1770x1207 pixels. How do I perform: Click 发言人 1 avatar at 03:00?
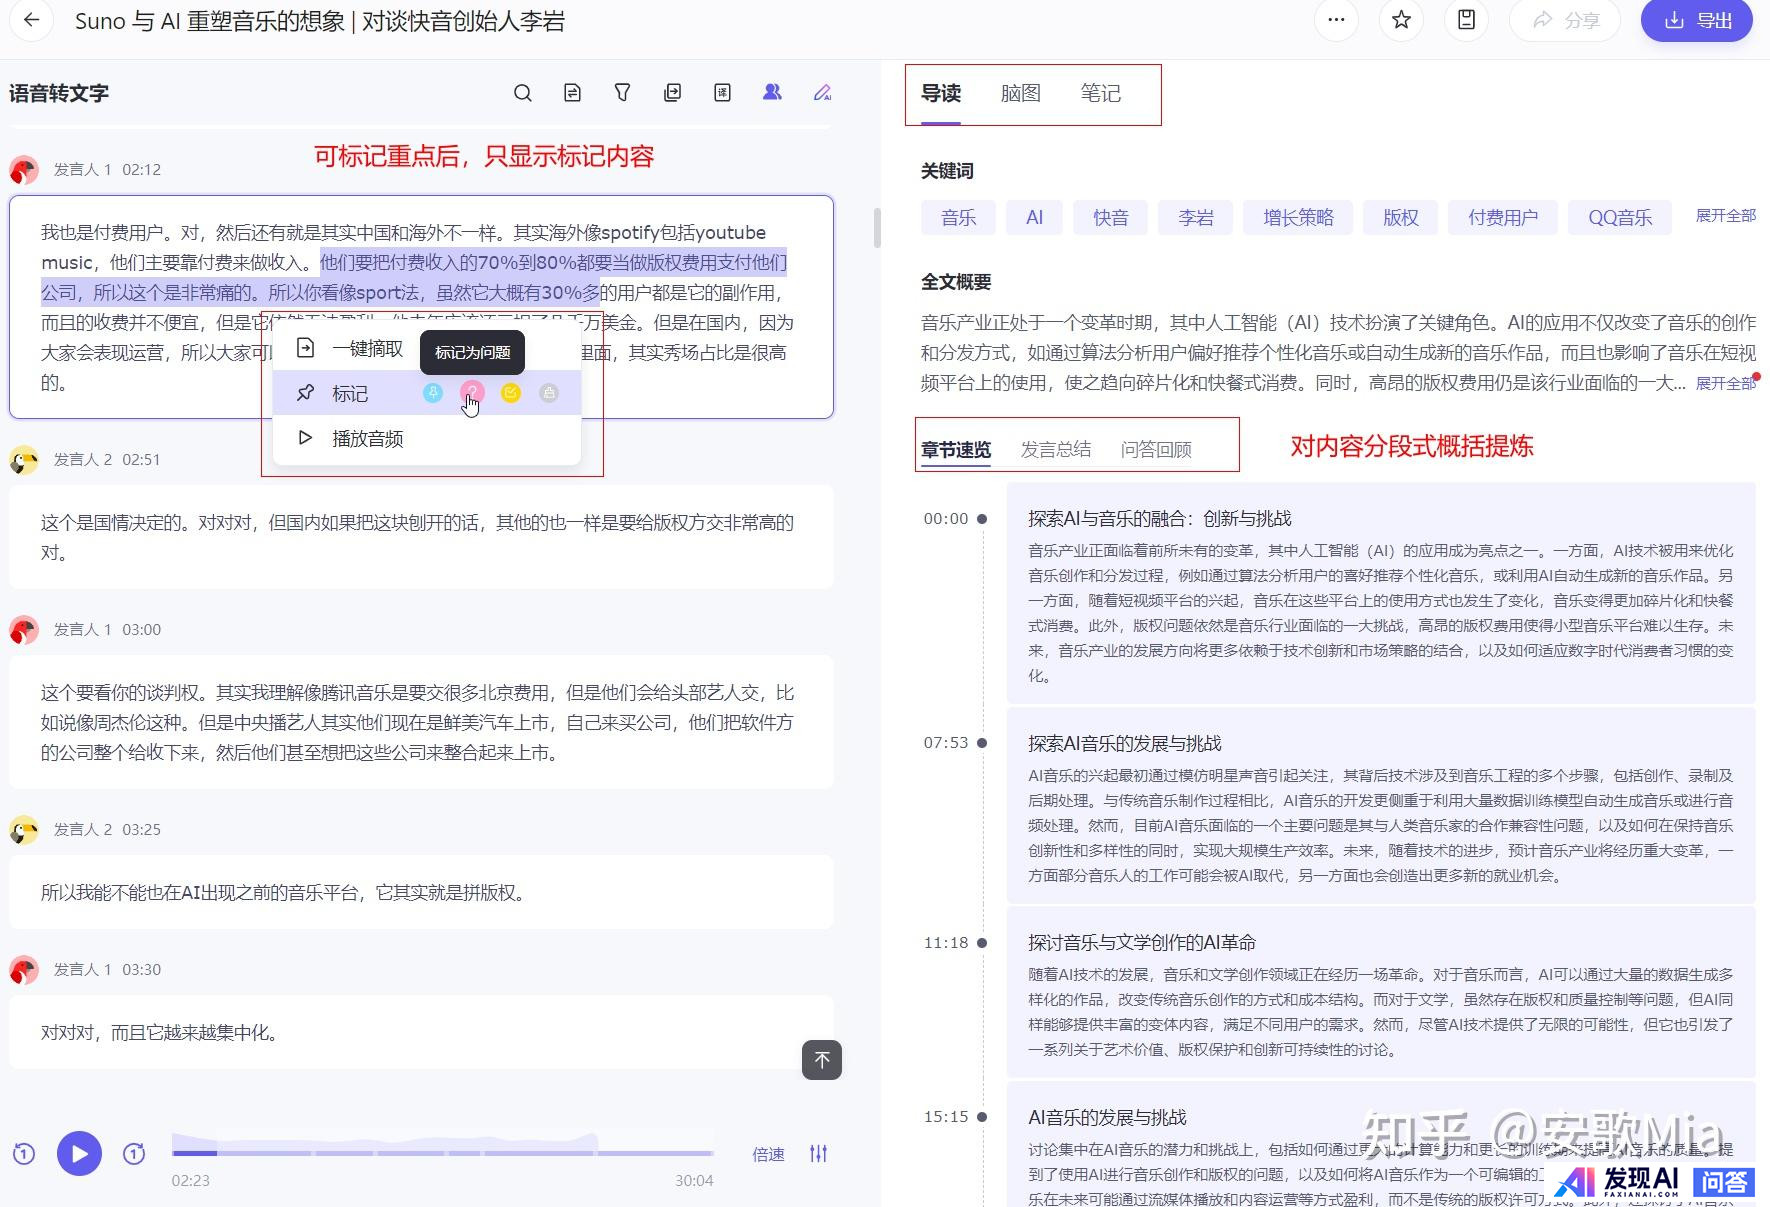click(24, 630)
